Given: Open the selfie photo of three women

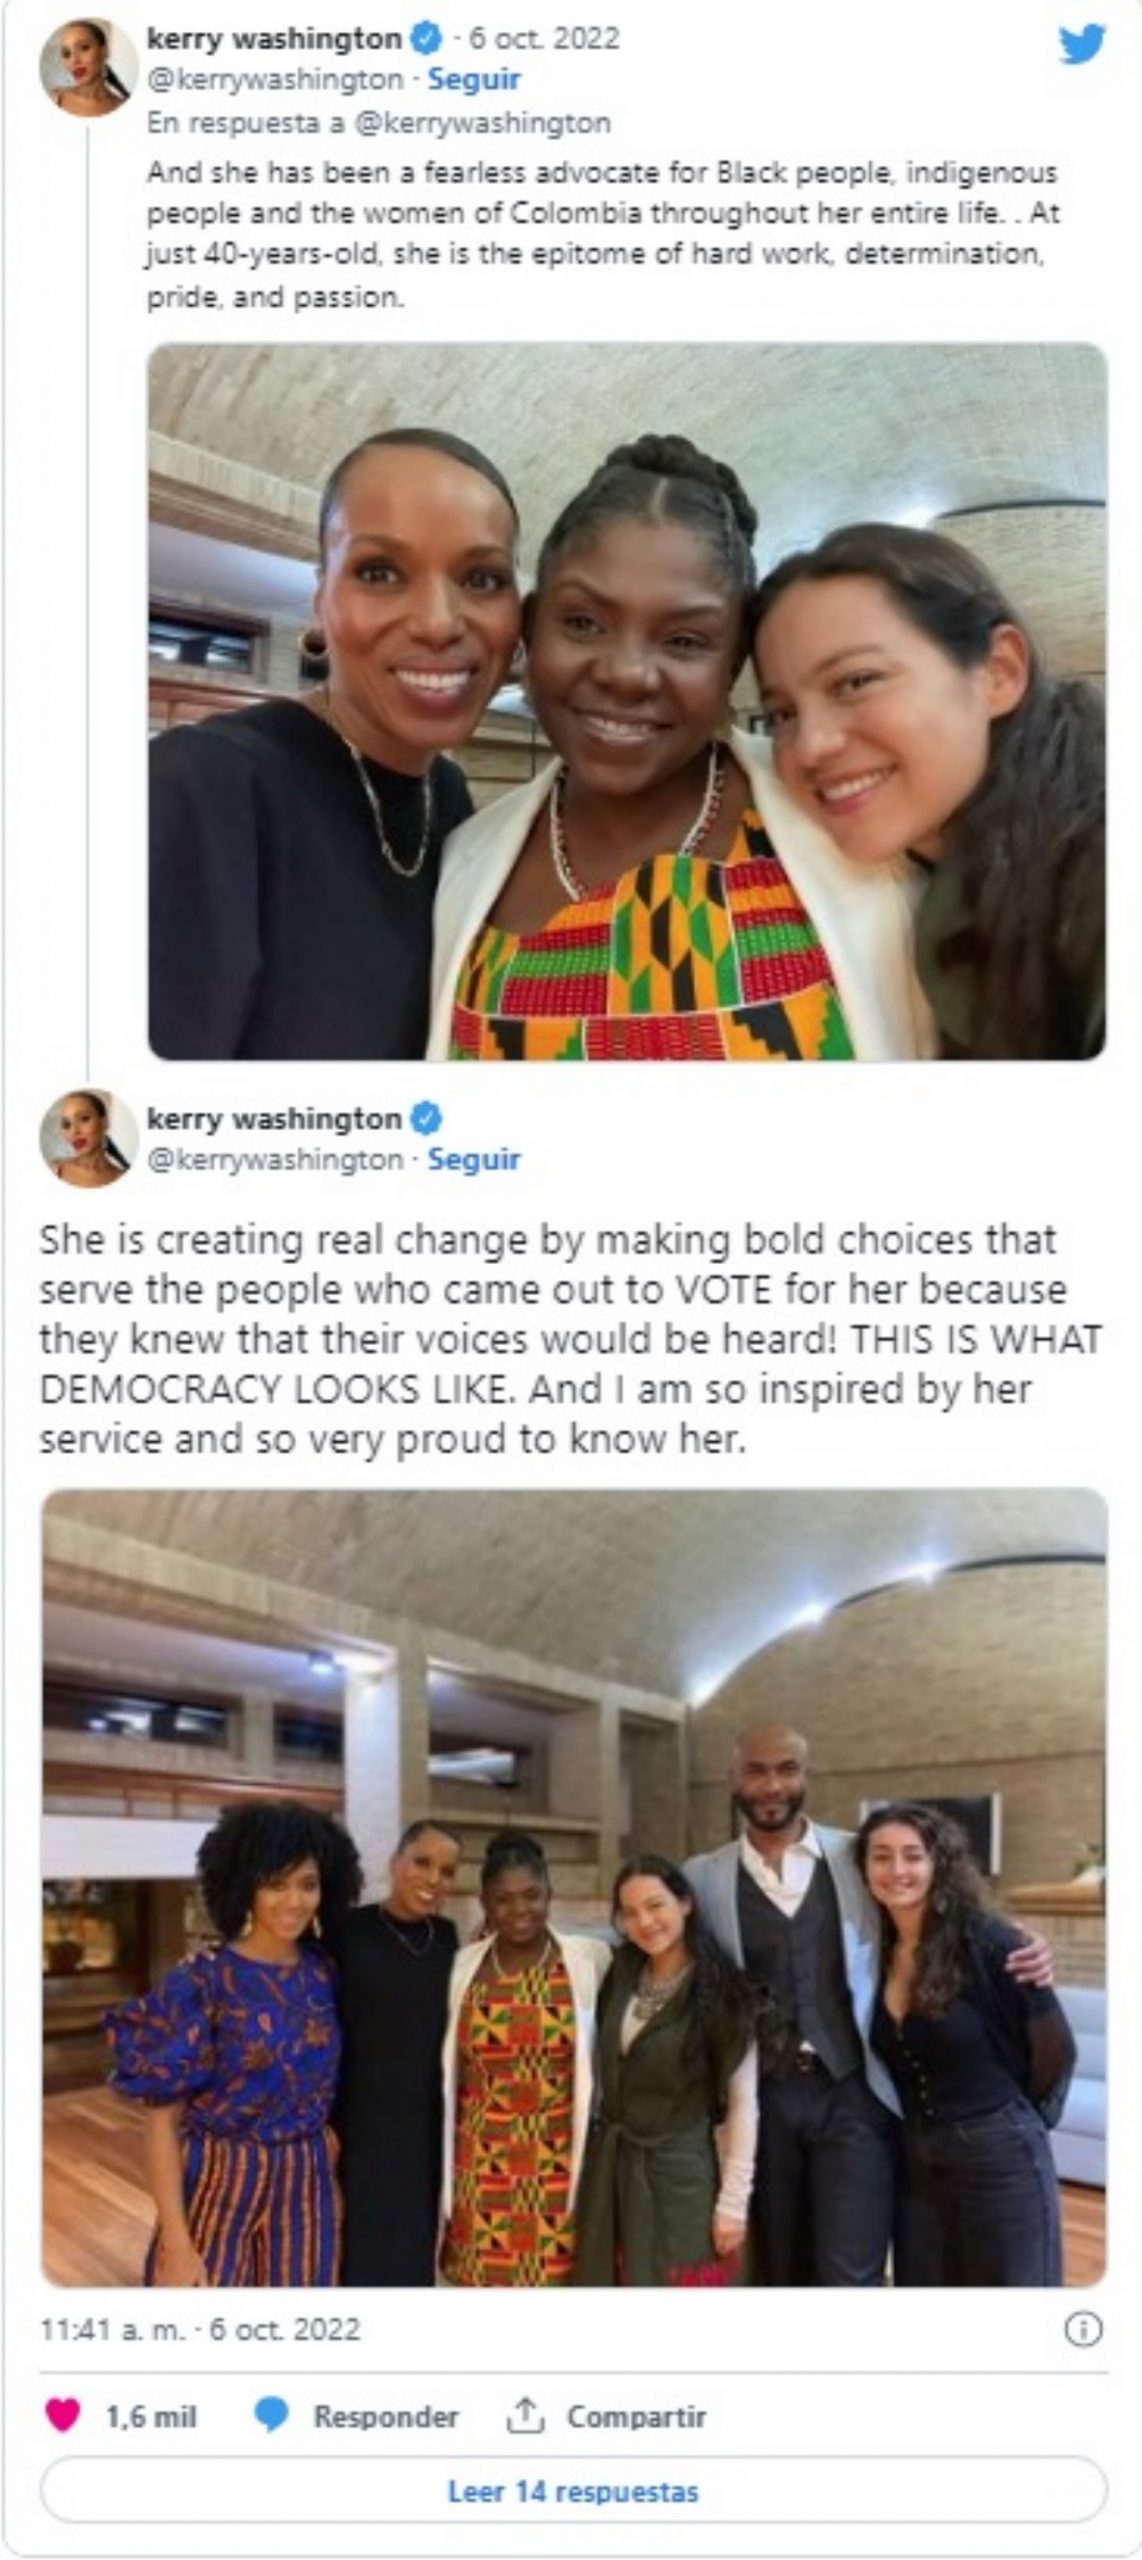Looking at the screenshot, I should tap(627, 701).
